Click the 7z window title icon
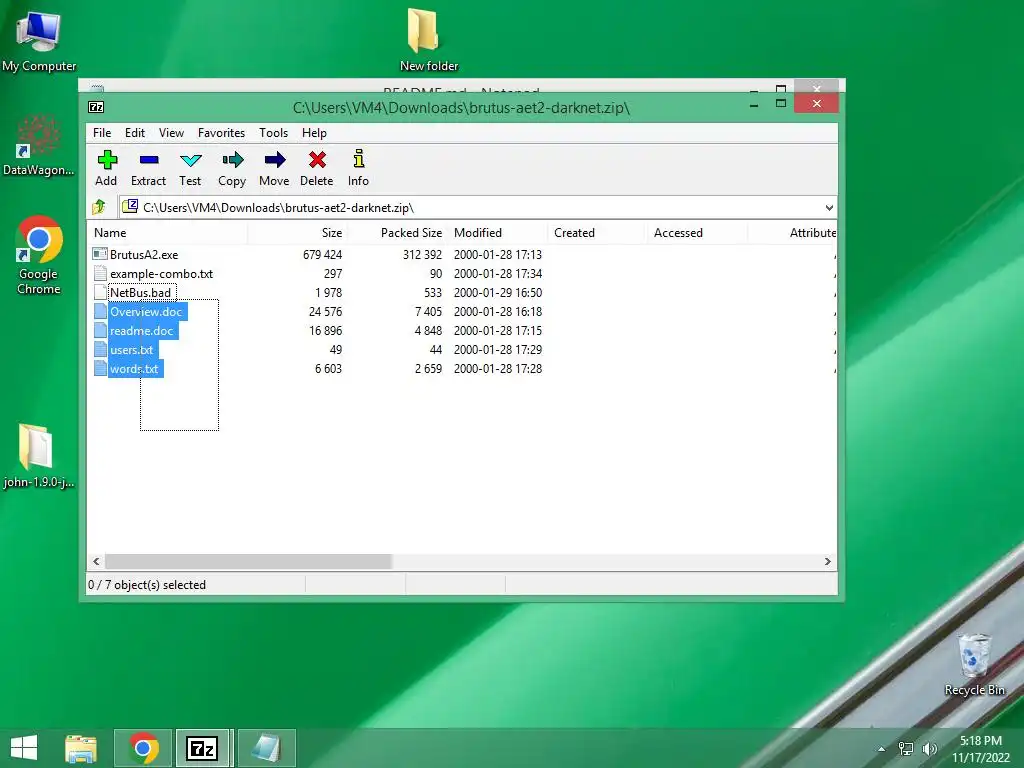The width and height of the screenshot is (1024, 768). point(96,107)
